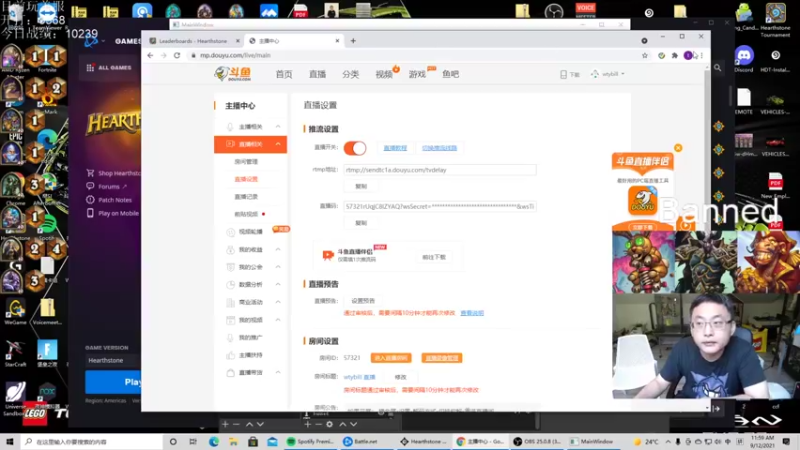
Task: Click 修改 beside the room title
Action: click(x=401, y=377)
